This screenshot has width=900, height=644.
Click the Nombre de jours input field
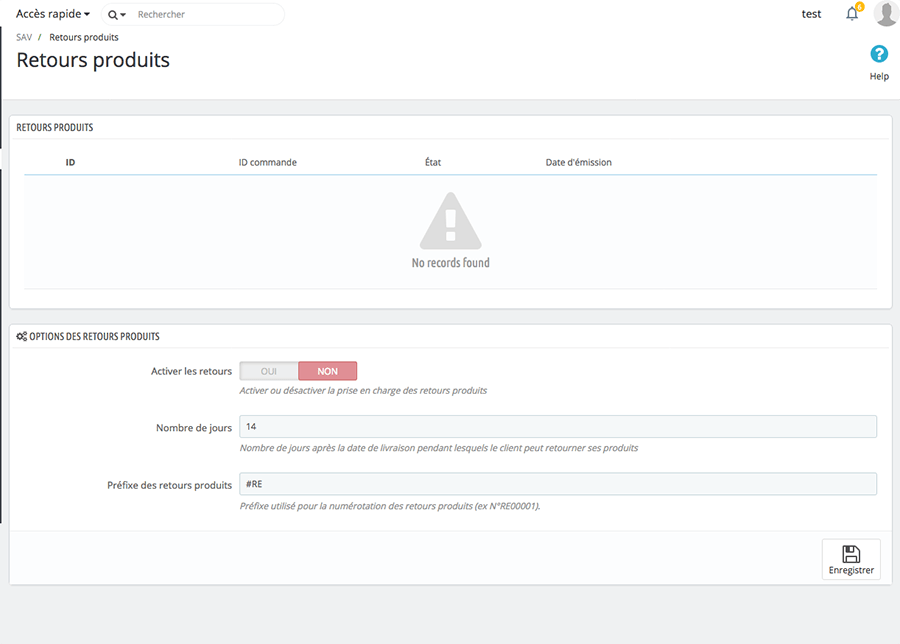pyautogui.click(x=558, y=426)
